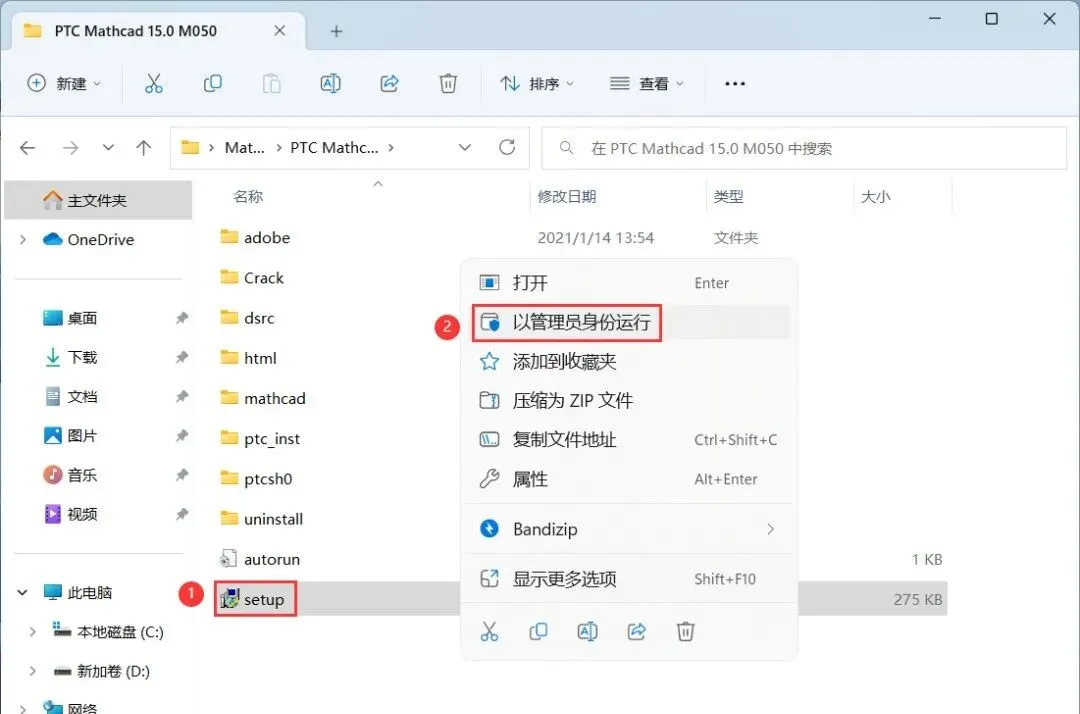Unpin 桌面 using its pin icon
The width and height of the screenshot is (1080, 714).
click(x=182, y=318)
